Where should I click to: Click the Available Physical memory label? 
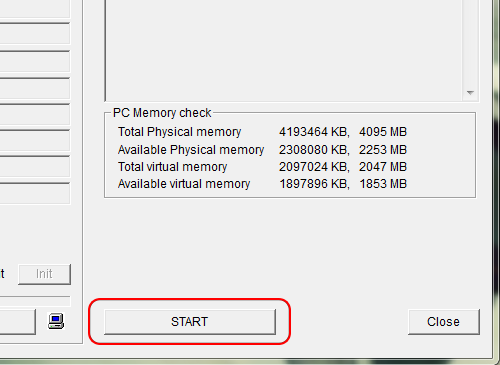point(191,150)
